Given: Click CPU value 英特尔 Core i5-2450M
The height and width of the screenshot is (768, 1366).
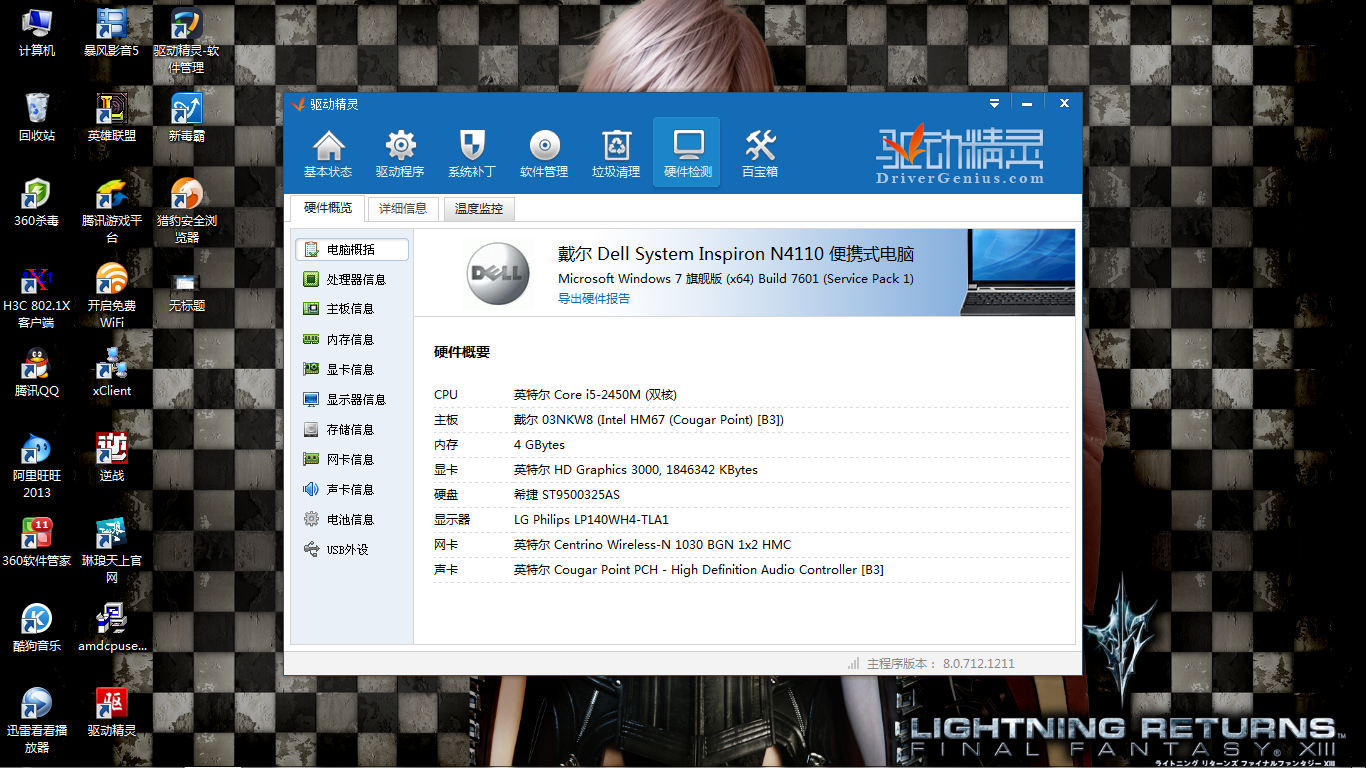Looking at the screenshot, I should click(595, 394).
